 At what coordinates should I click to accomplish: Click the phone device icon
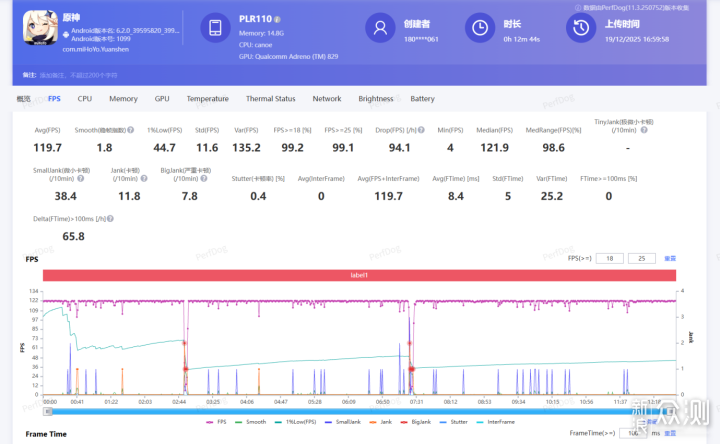217,29
